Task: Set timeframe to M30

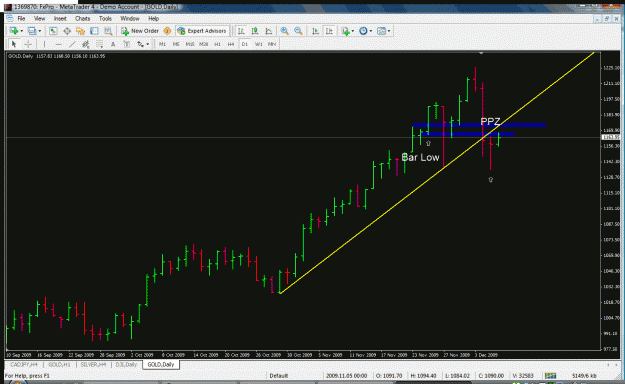Action: click(x=204, y=44)
